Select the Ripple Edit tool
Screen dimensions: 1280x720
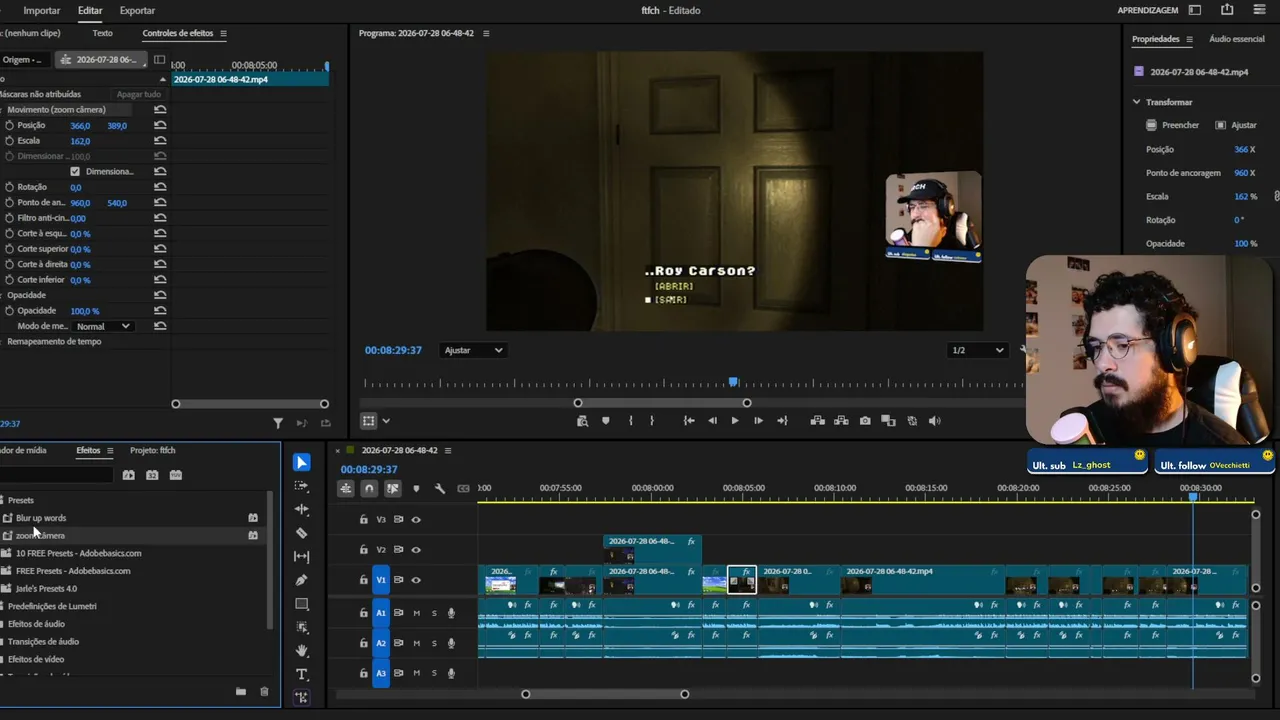[302, 510]
